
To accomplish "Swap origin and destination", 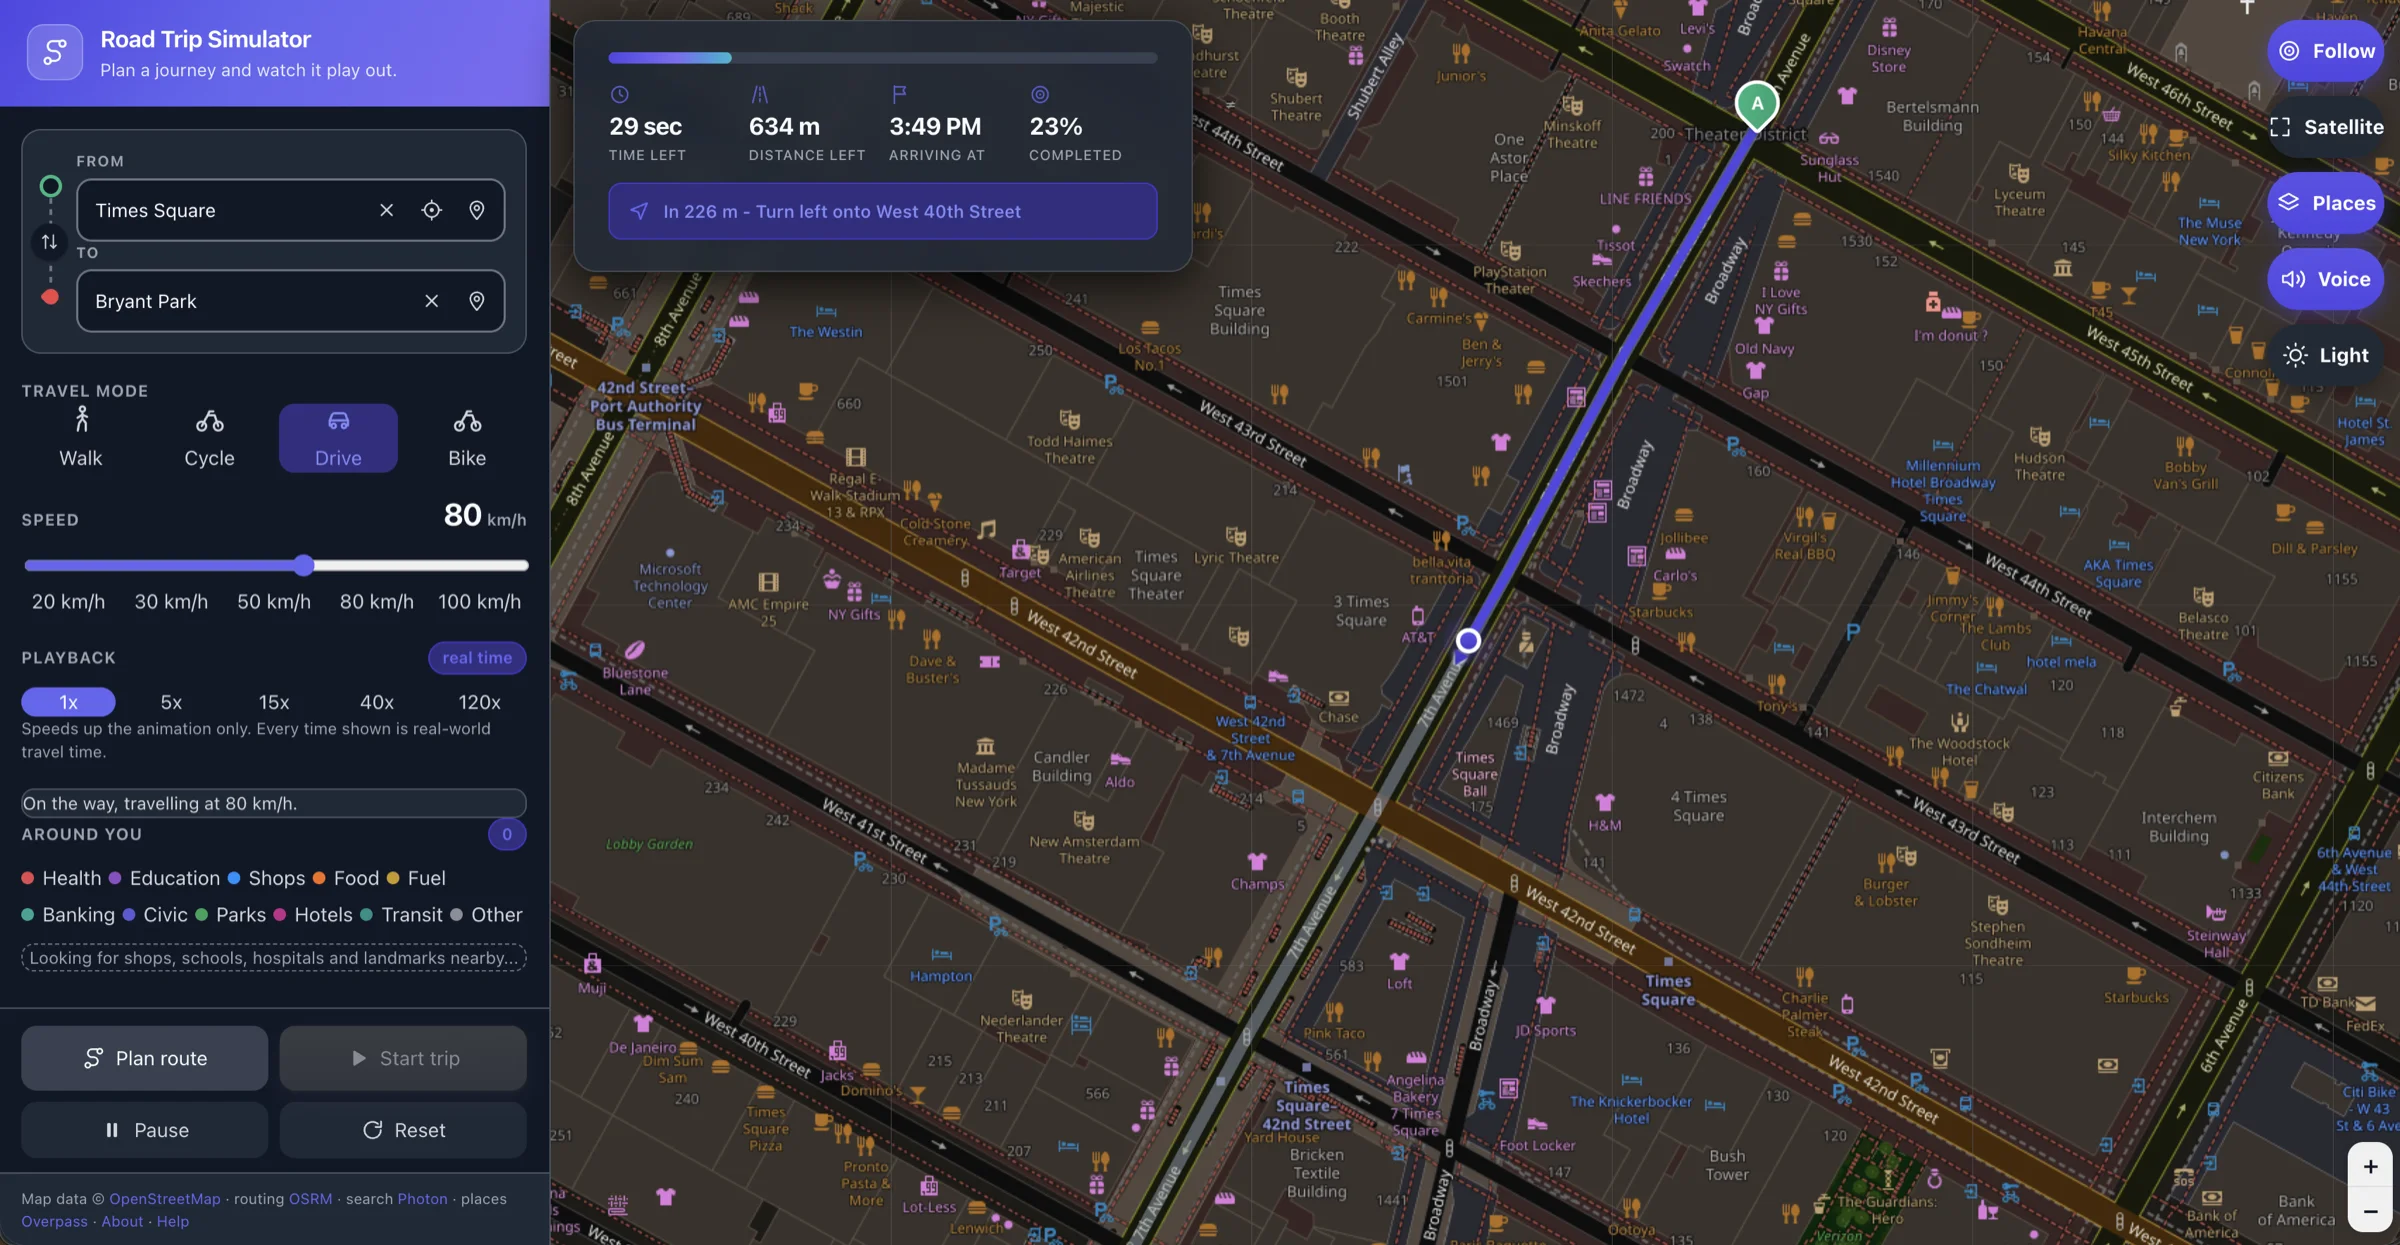I will point(49,242).
